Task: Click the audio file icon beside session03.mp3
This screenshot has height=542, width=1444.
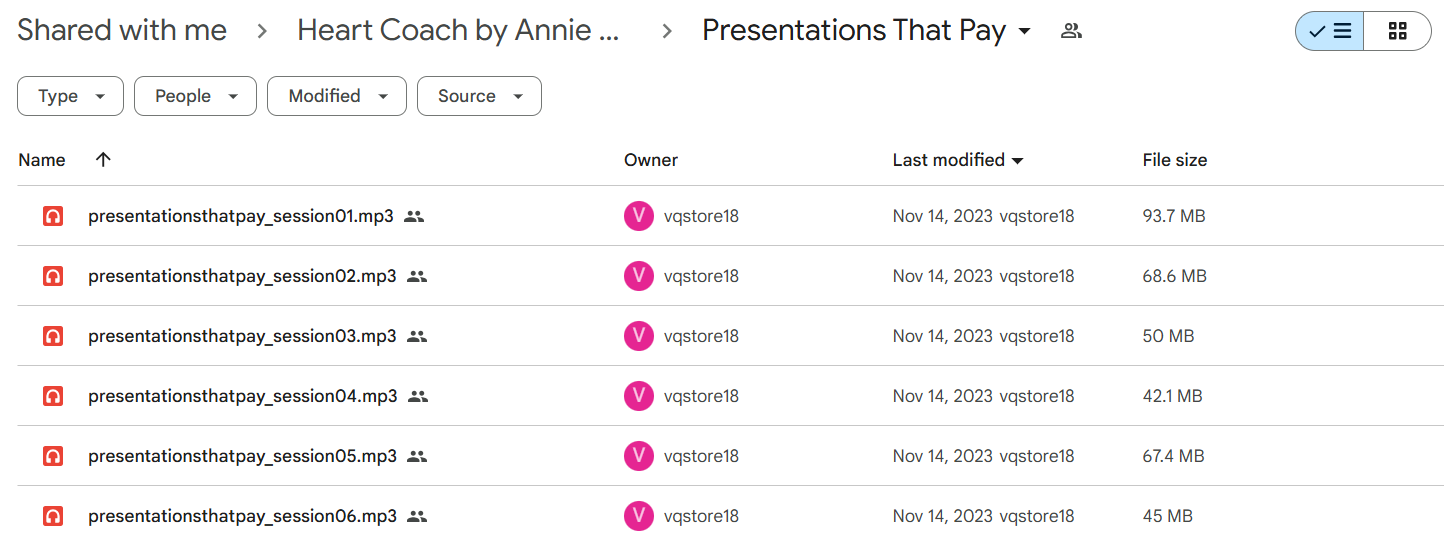Action: 53,336
